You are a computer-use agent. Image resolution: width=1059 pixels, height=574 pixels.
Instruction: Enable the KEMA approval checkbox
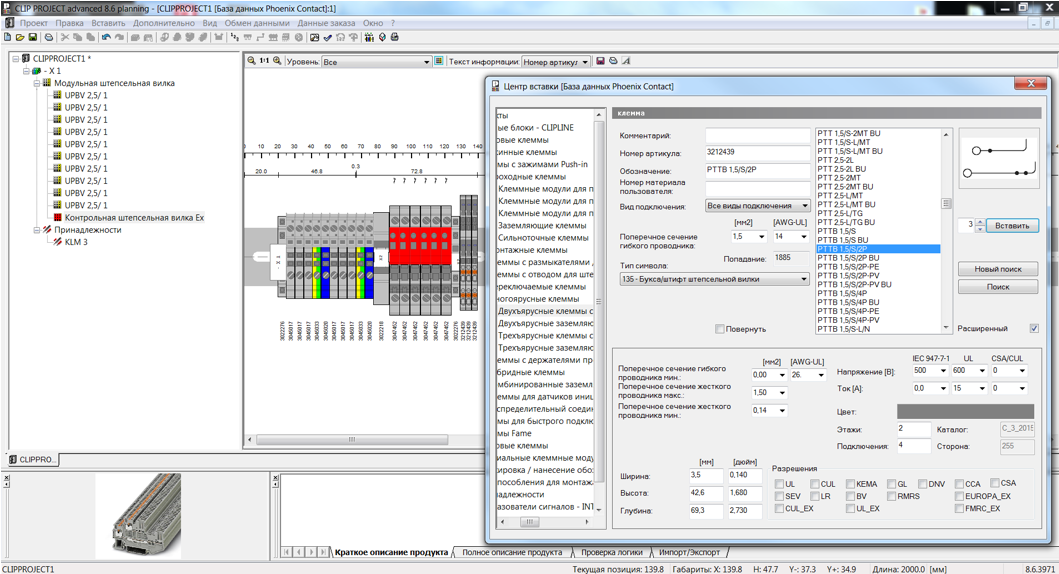(x=850, y=484)
